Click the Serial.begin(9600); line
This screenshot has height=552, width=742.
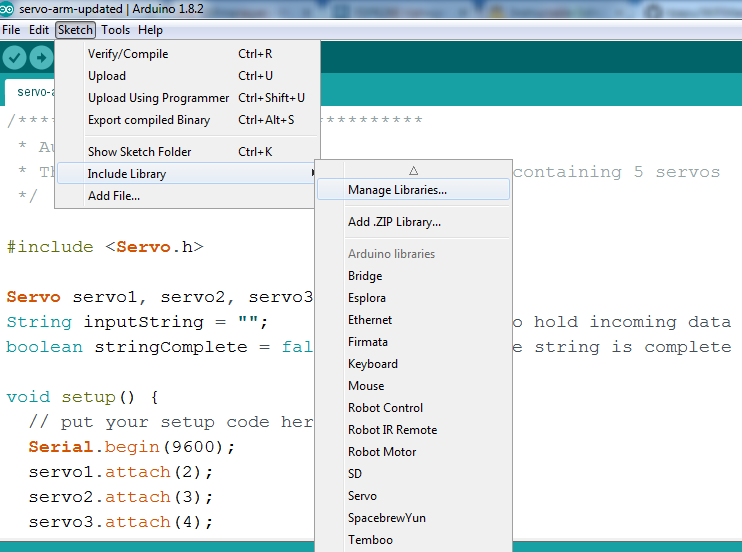(x=132, y=446)
